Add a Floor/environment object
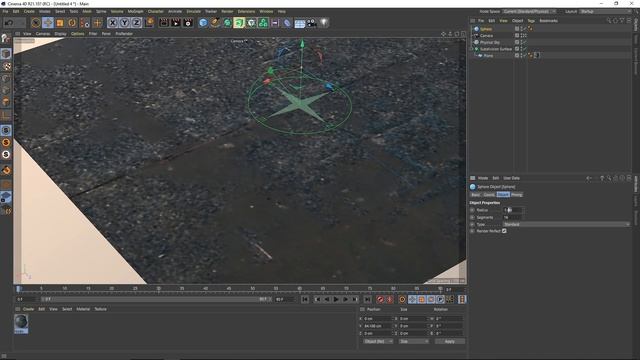This screenshot has height=360, width=640. 300,23
